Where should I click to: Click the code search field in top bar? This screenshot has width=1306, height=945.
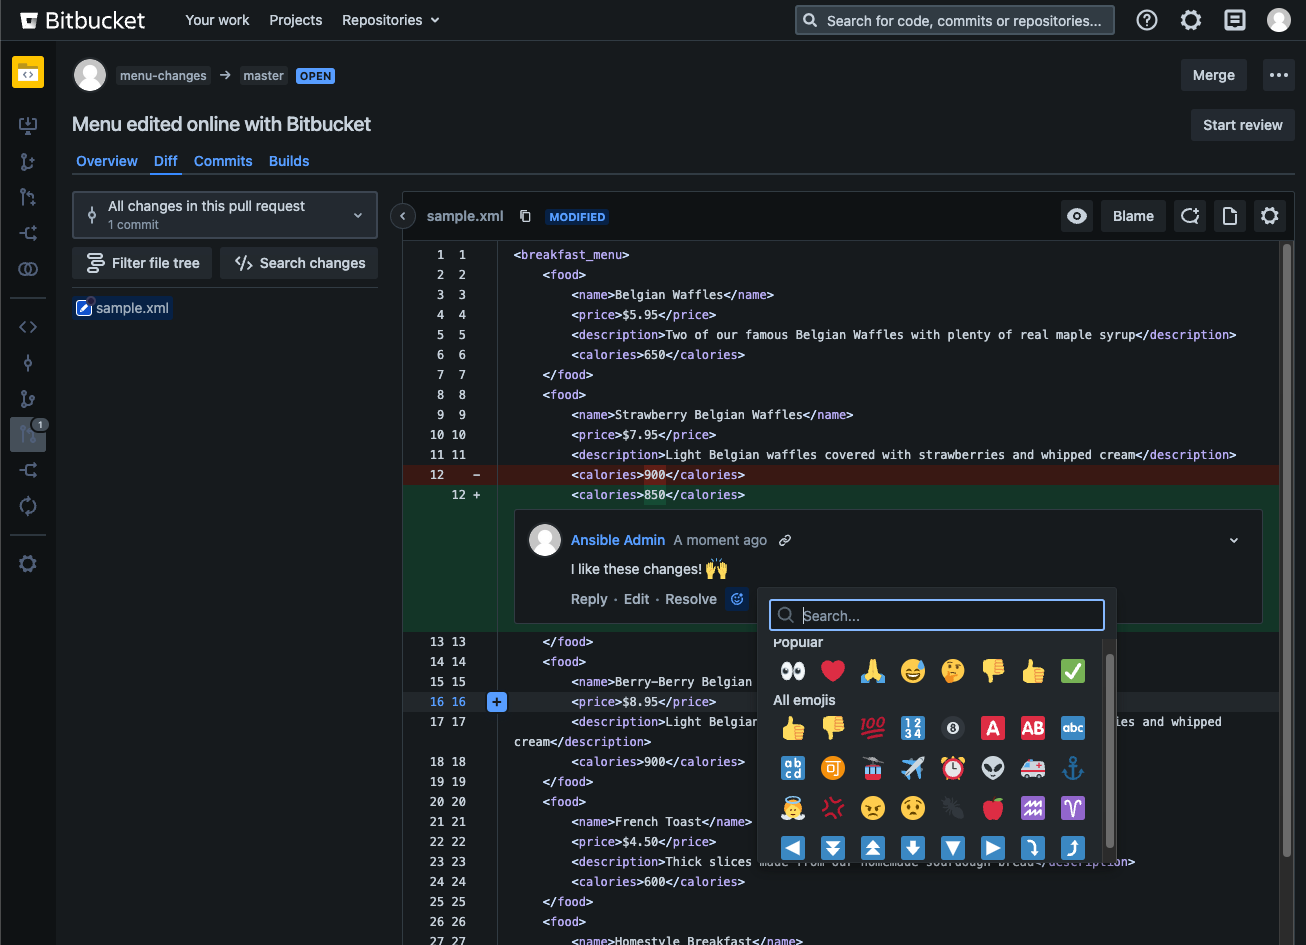[955, 20]
